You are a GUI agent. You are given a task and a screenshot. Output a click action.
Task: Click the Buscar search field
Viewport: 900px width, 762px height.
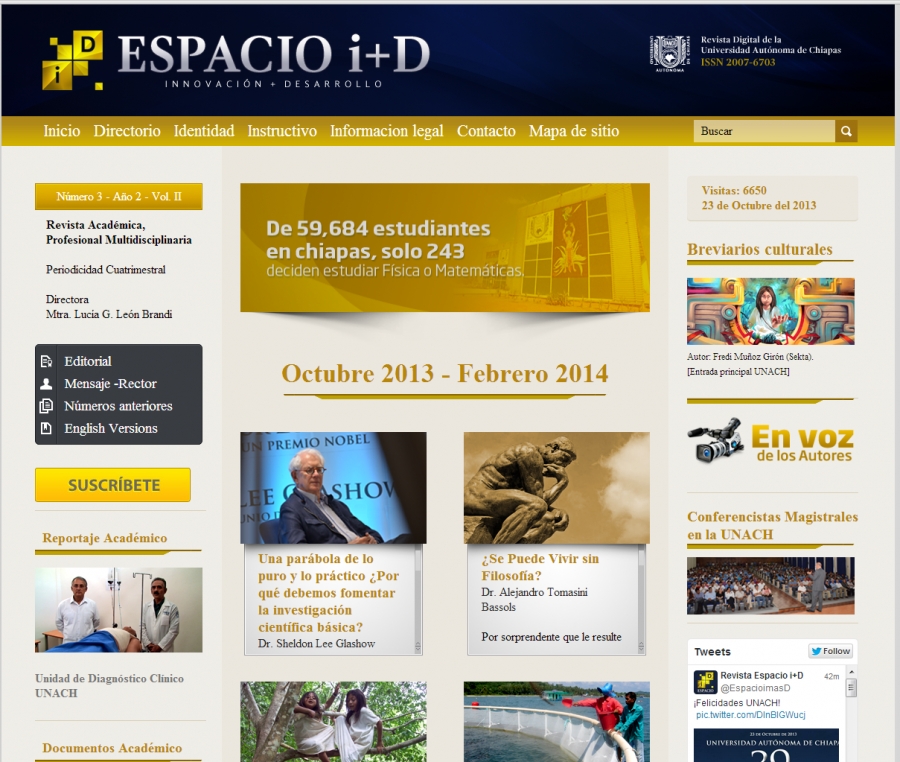click(x=764, y=131)
